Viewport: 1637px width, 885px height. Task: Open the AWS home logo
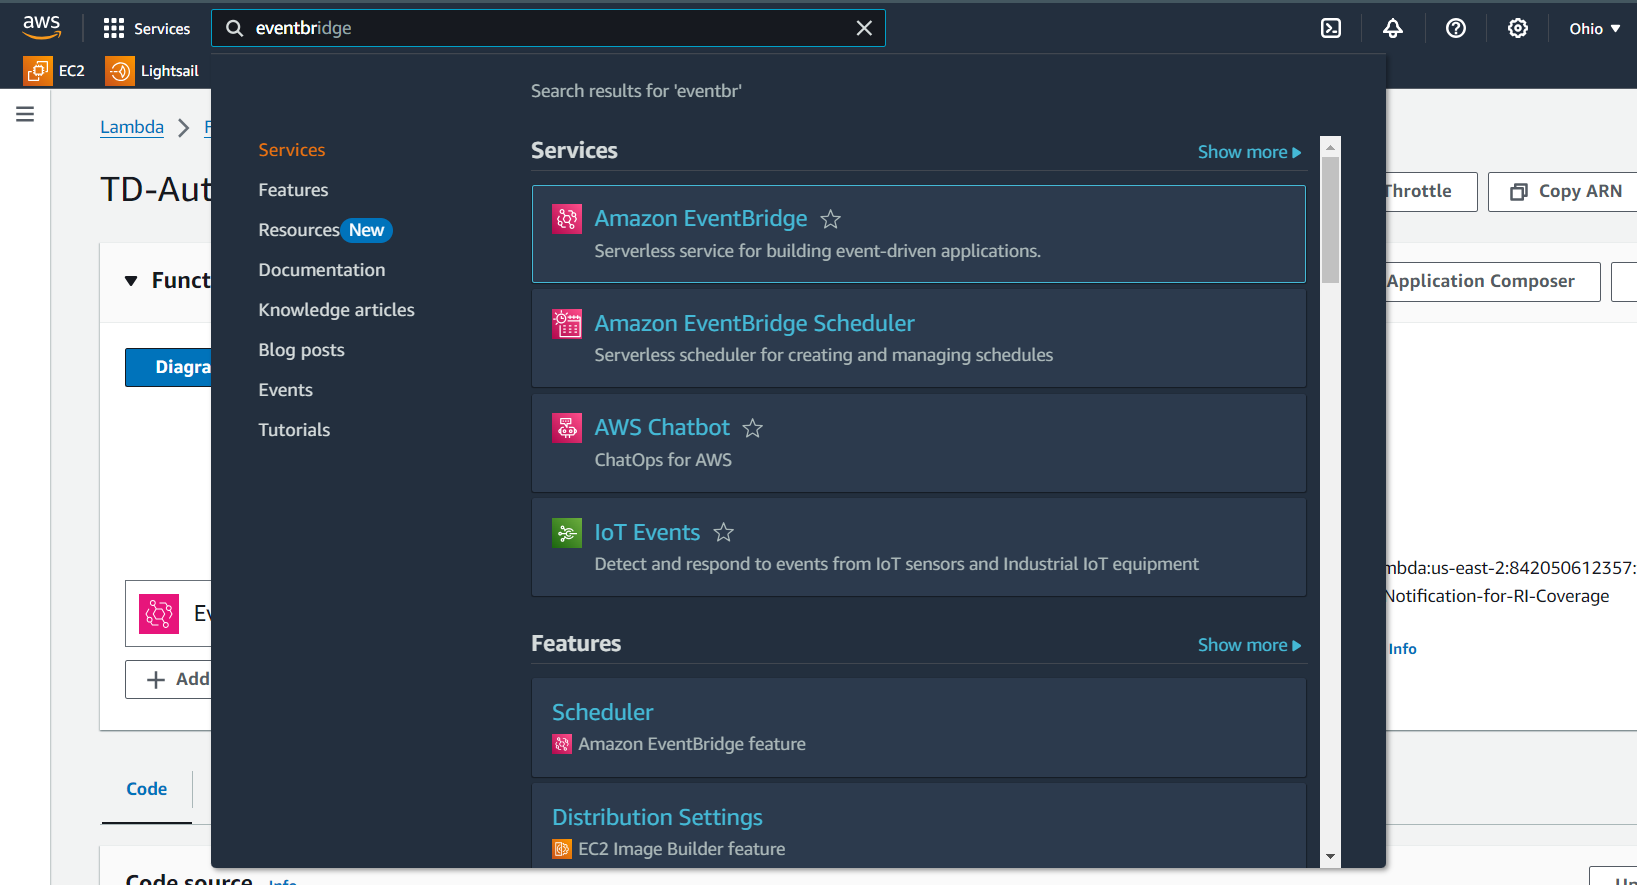pyautogui.click(x=41, y=27)
